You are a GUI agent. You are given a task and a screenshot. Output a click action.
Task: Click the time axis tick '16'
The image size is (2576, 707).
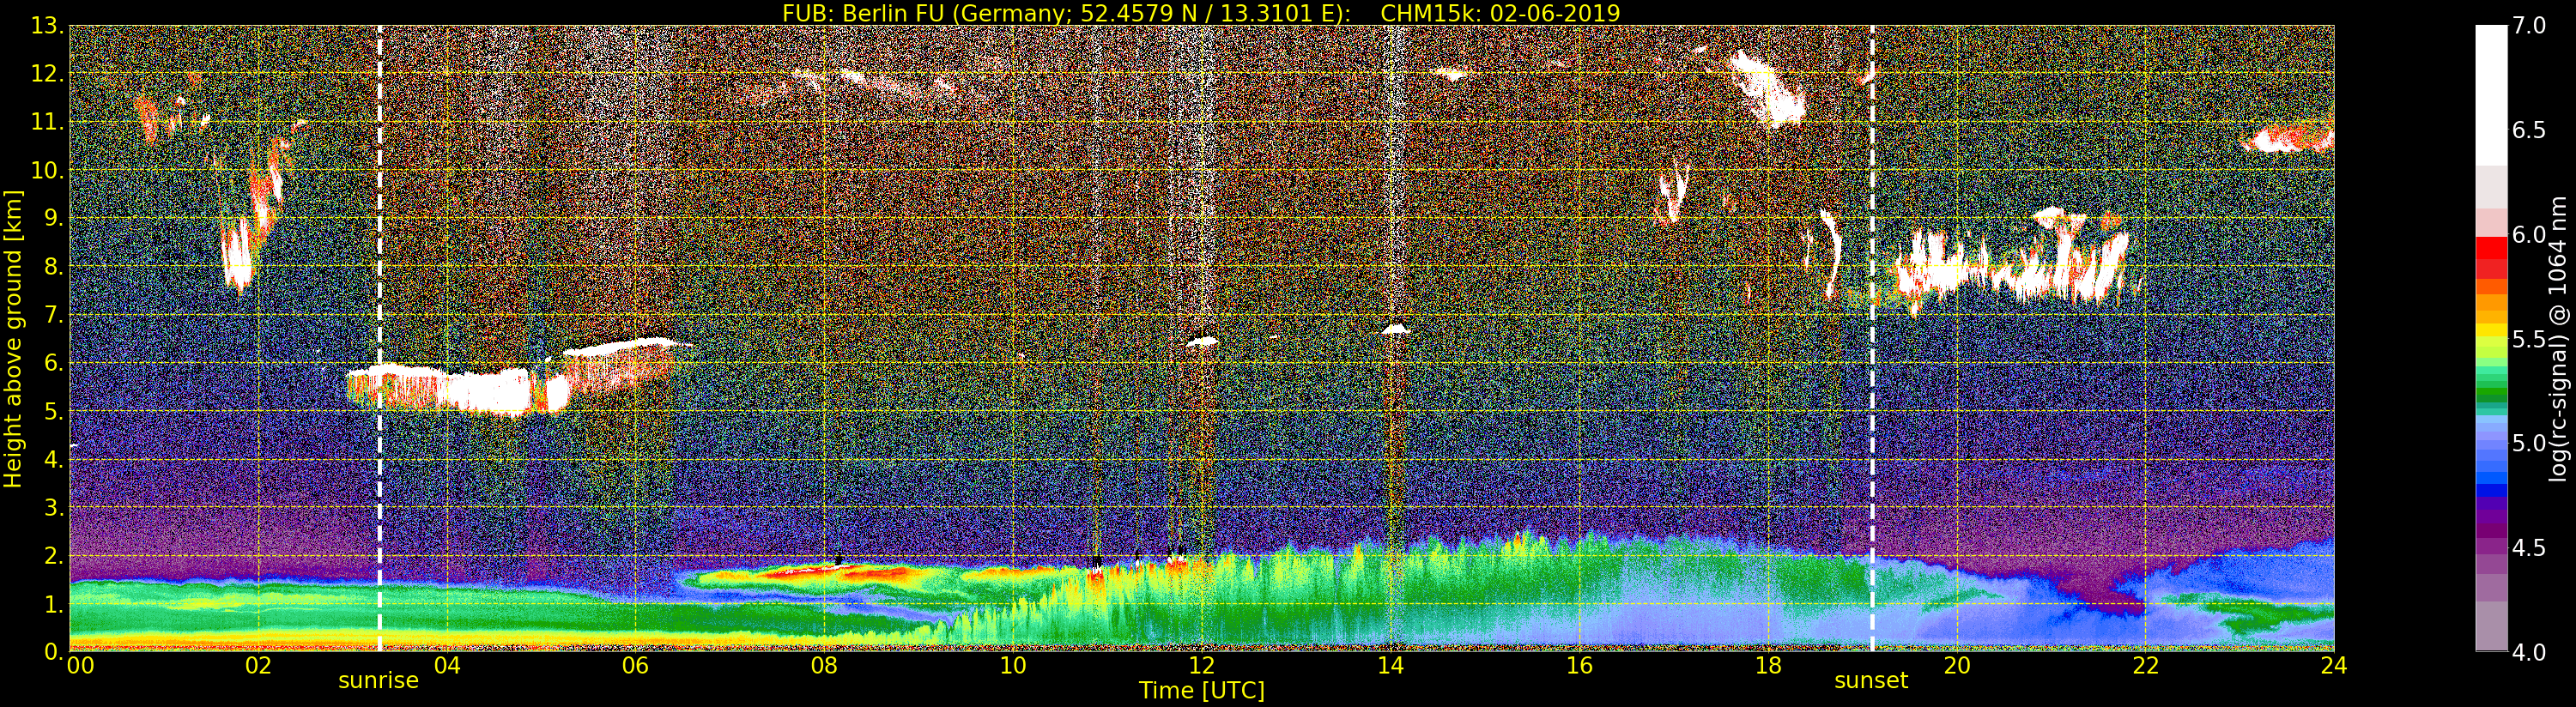pos(1579,665)
